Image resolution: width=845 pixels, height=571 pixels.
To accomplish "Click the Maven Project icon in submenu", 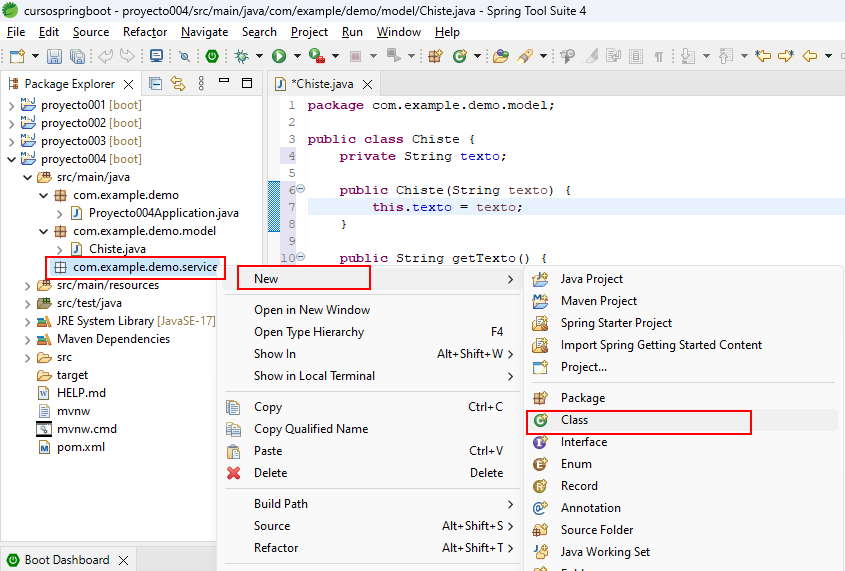I will click(x=540, y=301).
